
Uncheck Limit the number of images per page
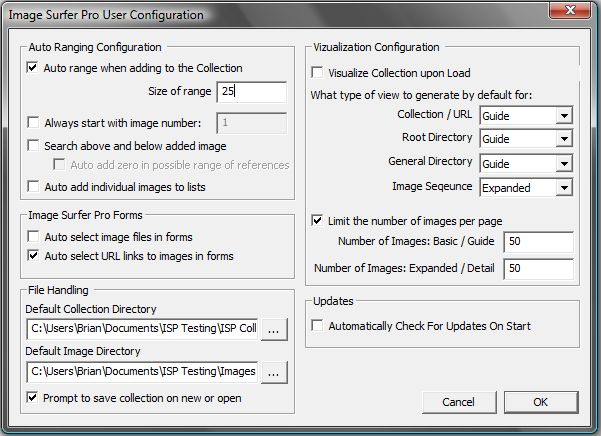tap(317, 221)
